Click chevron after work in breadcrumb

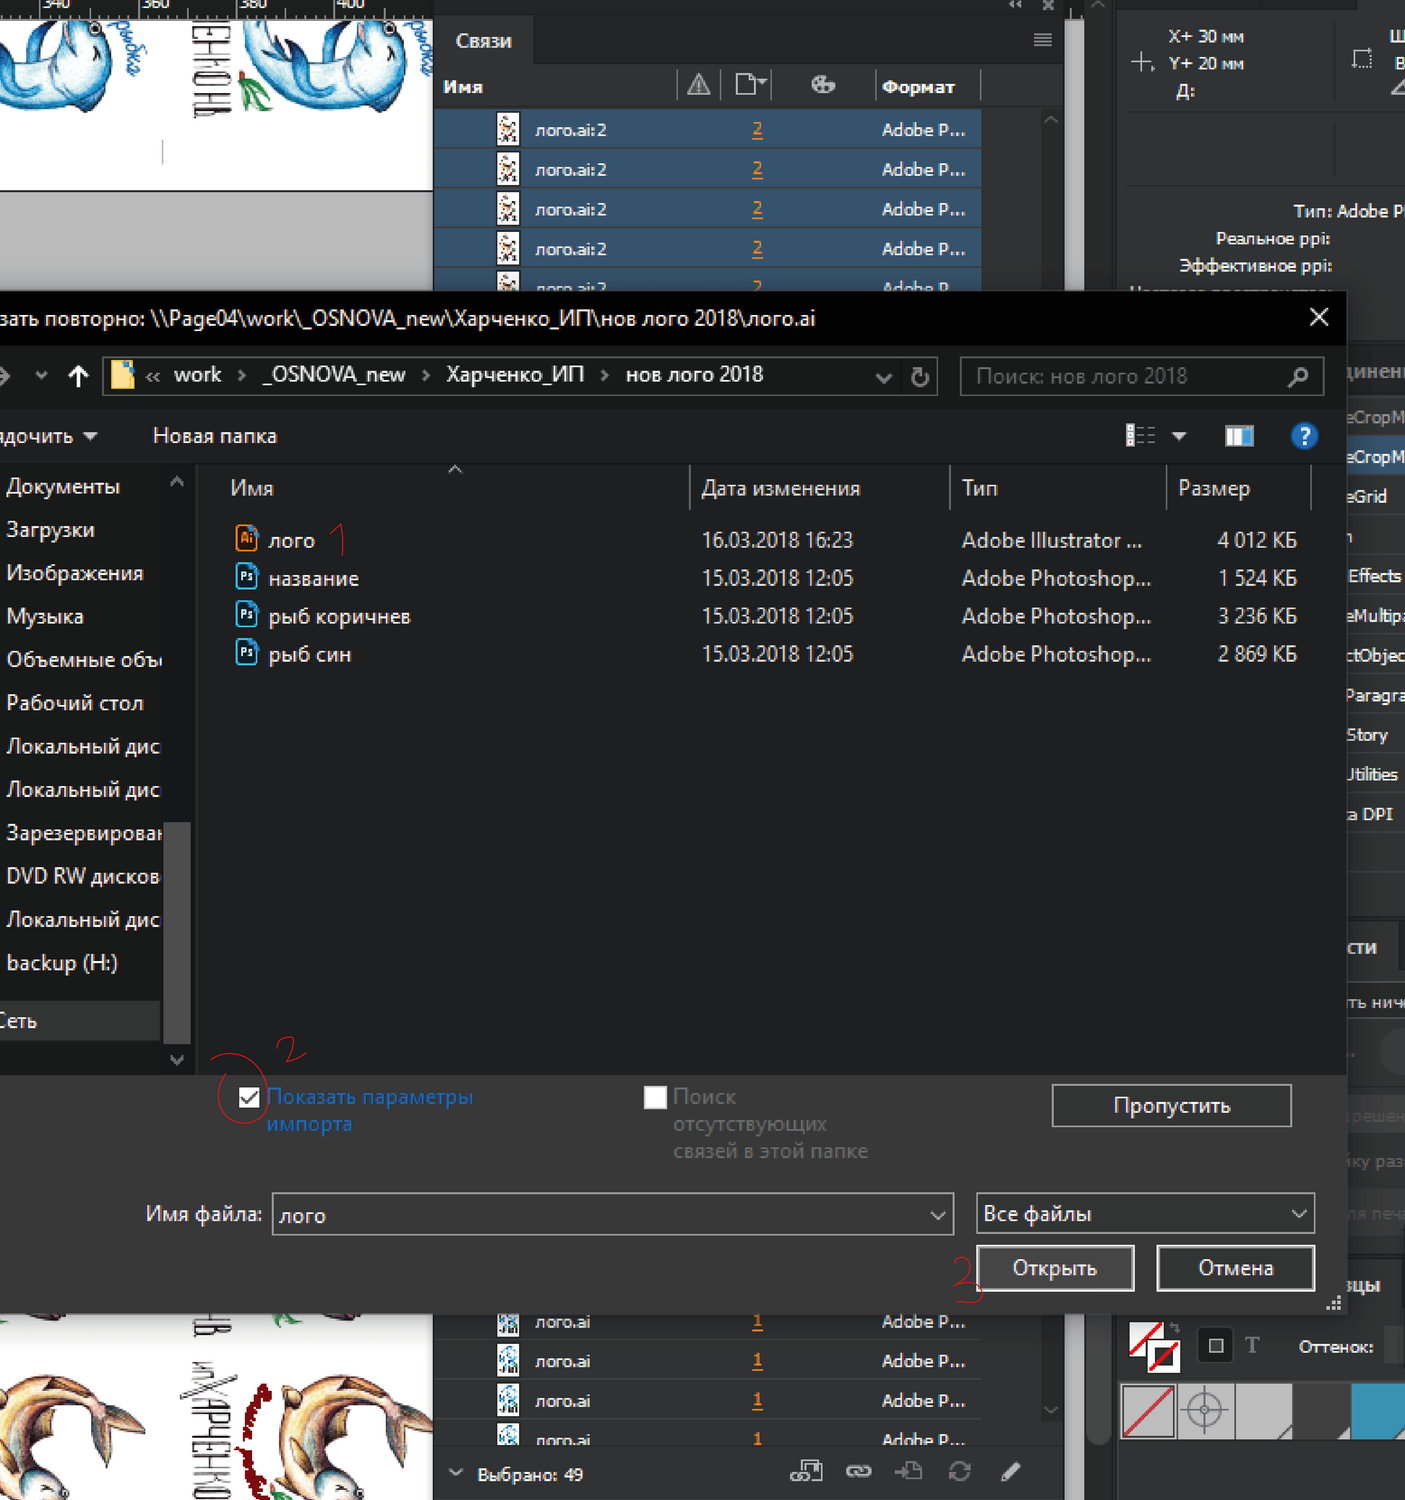(242, 376)
